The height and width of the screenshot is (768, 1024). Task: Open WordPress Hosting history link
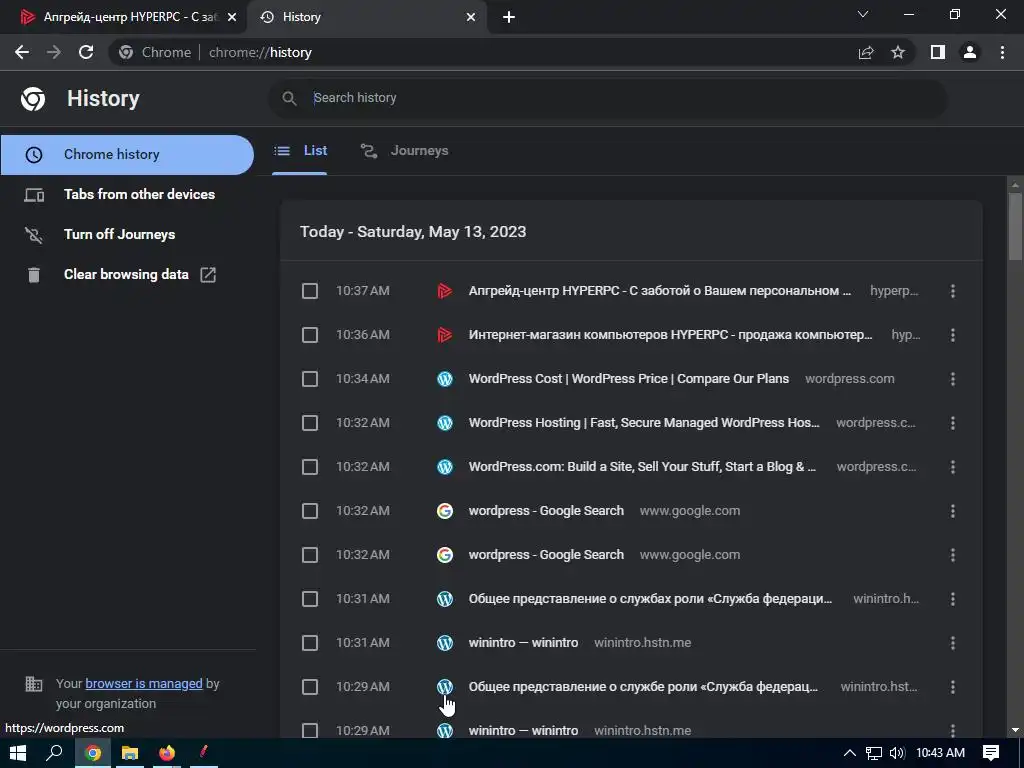pos(644,423)
